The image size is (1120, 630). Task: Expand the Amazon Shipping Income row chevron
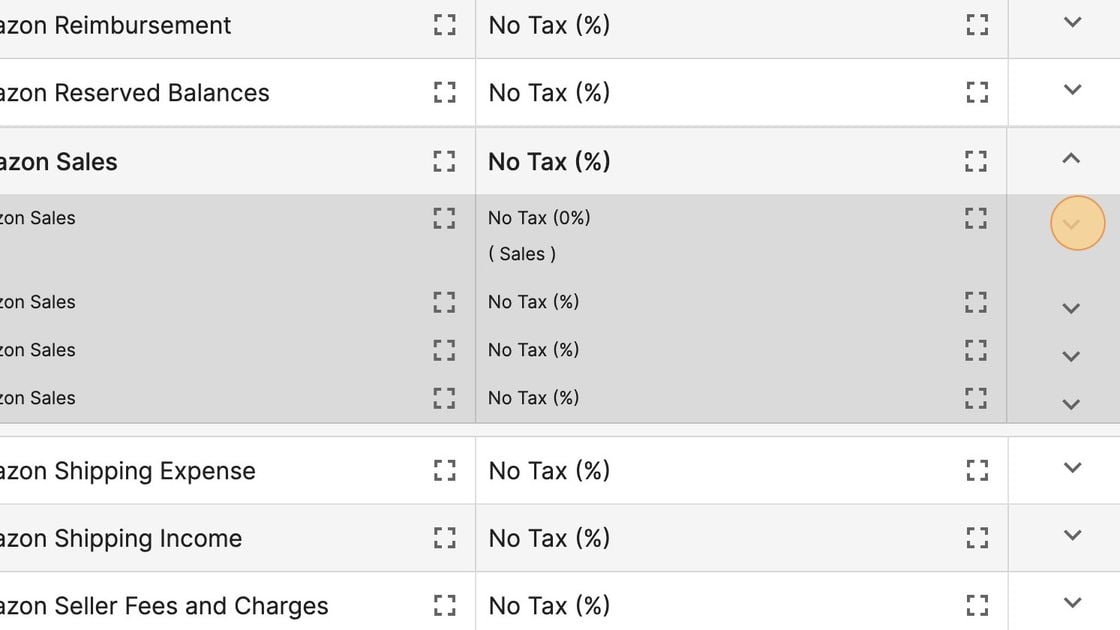[x=1072, y=534]
